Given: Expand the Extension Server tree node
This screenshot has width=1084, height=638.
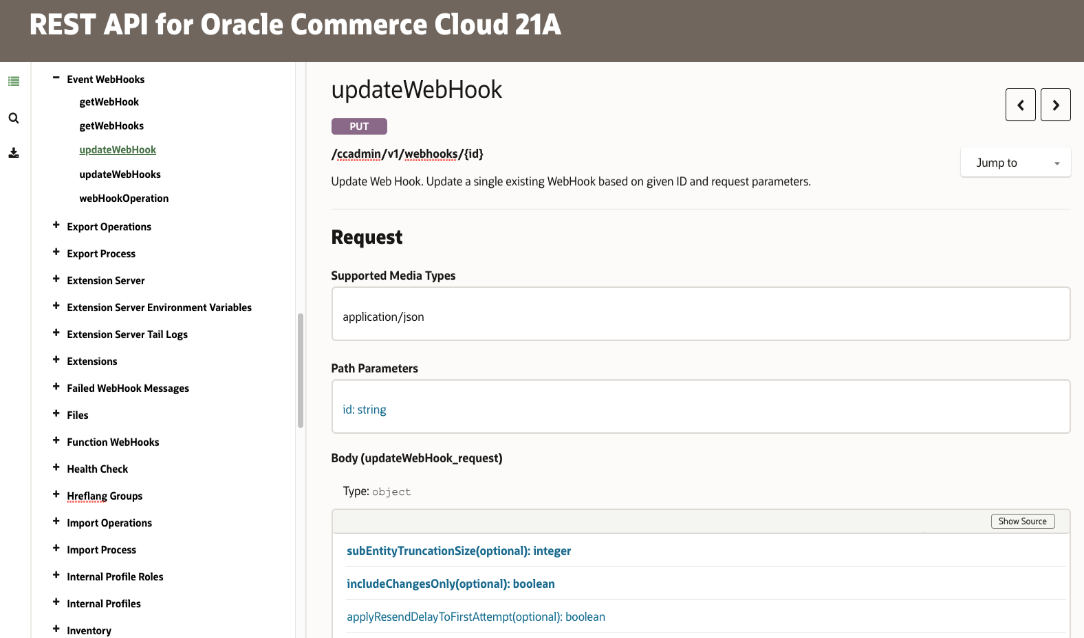Looking at the screenshot, I should [x=56, y=280].
